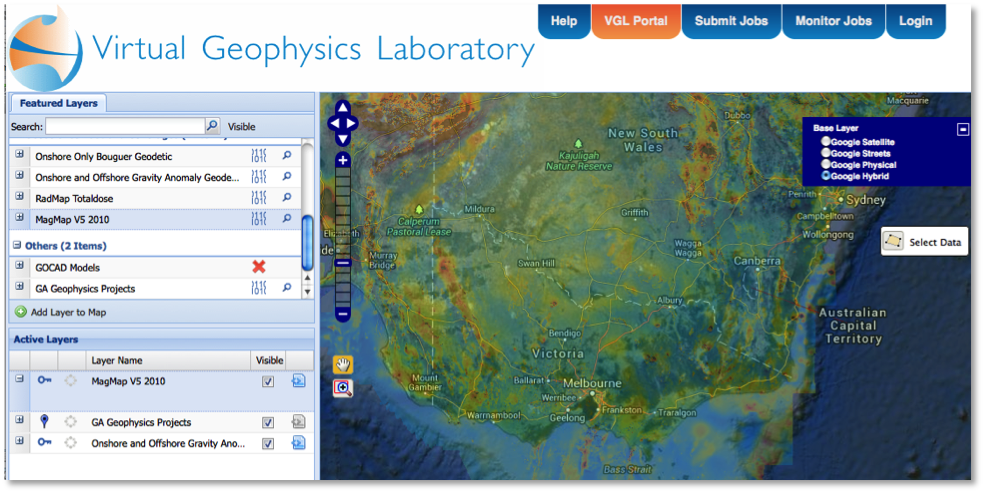This screenshot has height=494, width=985.
Task: Select the Featured Layers tab
Action: pyautogui.click(x=58, y=103)
